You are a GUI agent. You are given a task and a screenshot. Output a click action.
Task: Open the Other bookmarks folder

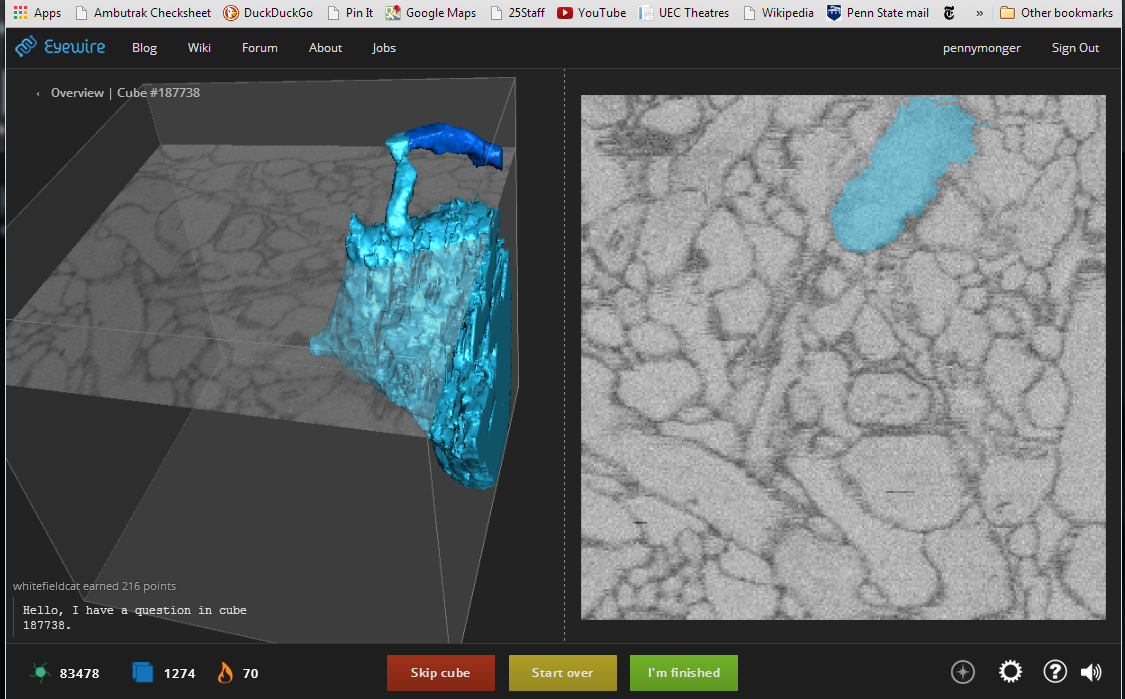coord(1056,13)
